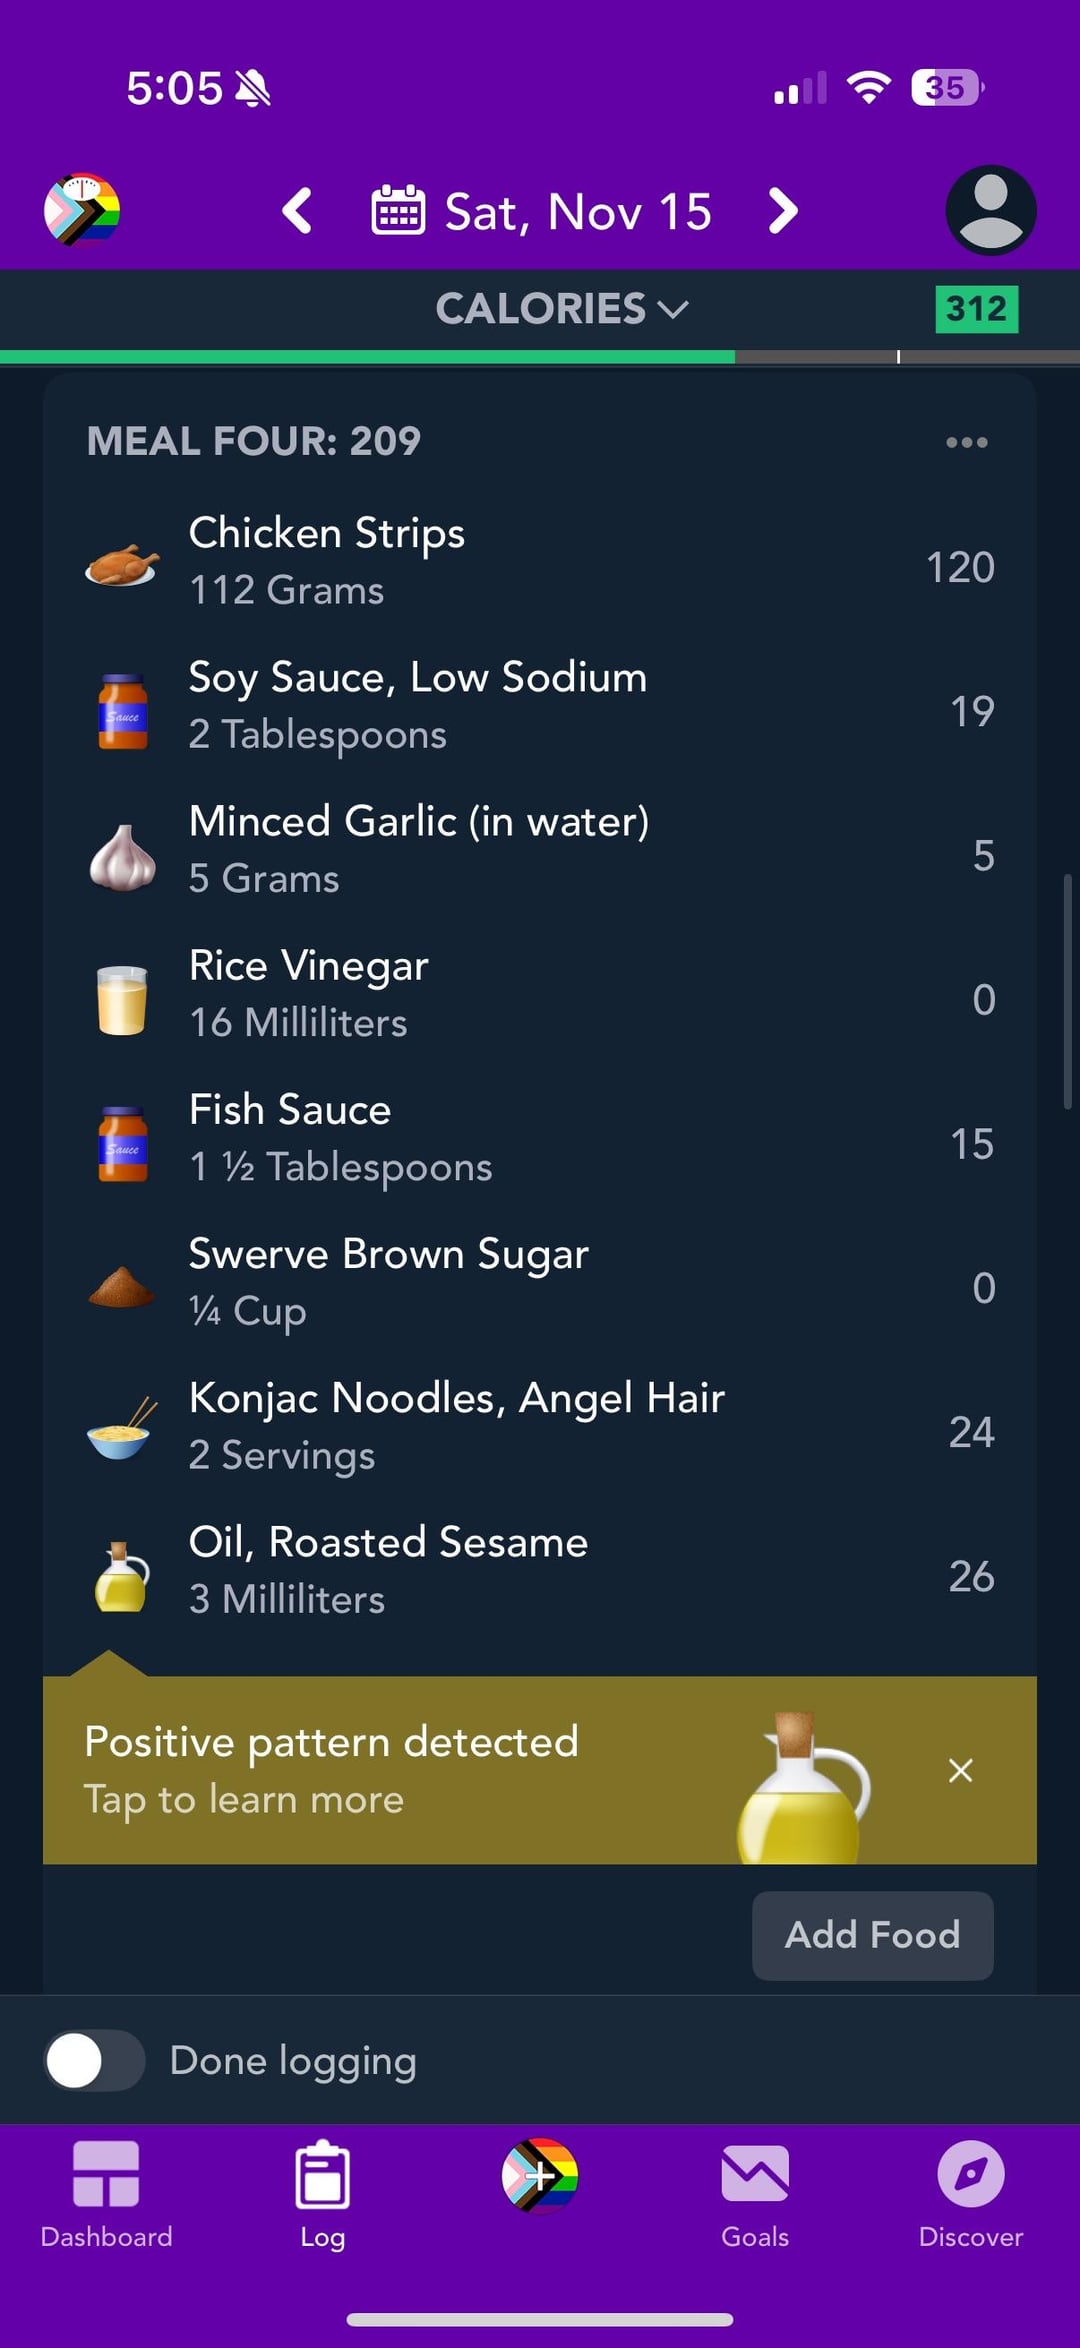This screenshot has width=1080, height=2348.
Task: Select the Konjac Noodles, Angel Hair entry
Action: tap(540, 1426)
